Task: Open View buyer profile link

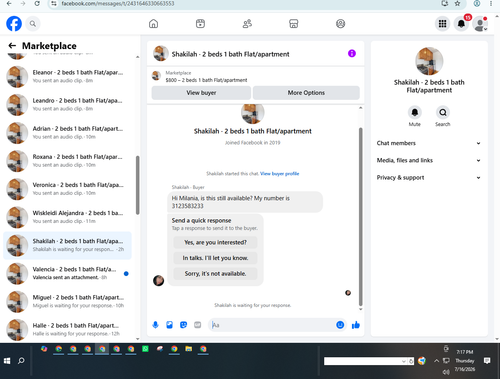Action: point(279,174)
